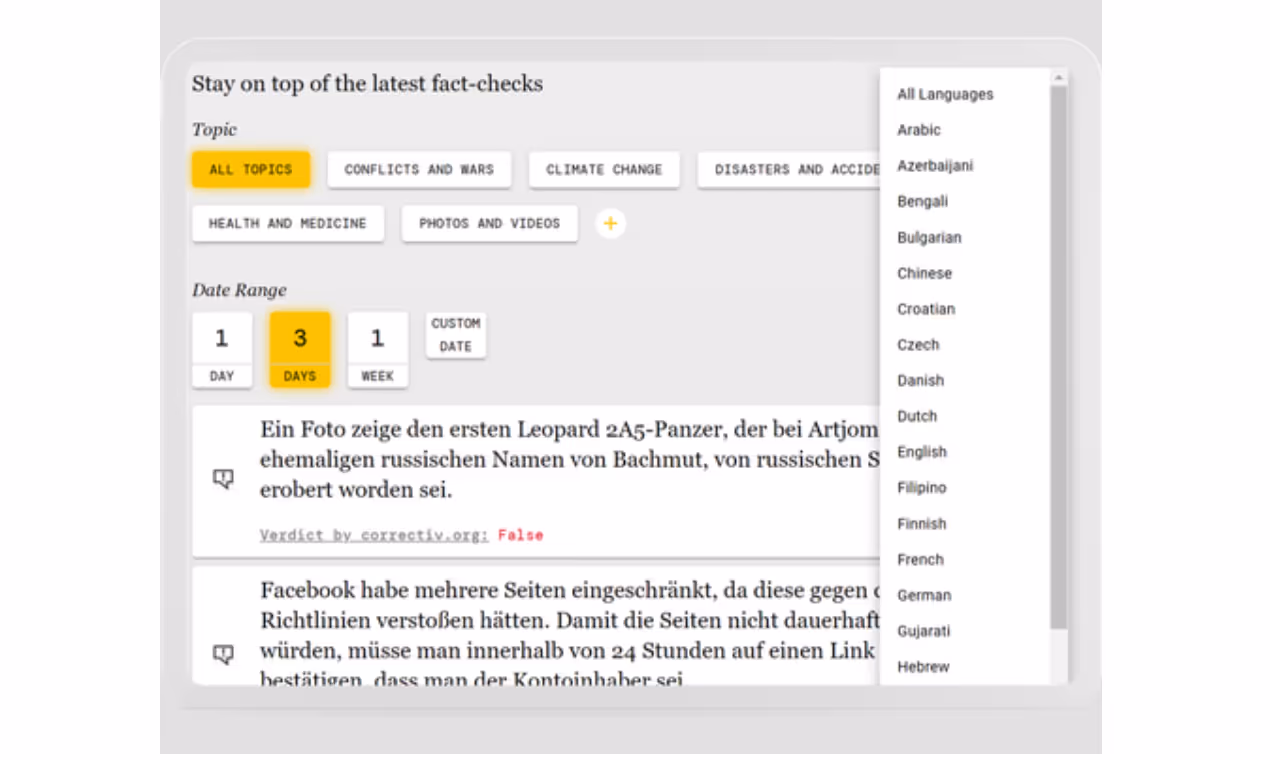Viewport: 1270px width, 760px height.
Task: Click the red False verdict label
Action: pos(521,535)
